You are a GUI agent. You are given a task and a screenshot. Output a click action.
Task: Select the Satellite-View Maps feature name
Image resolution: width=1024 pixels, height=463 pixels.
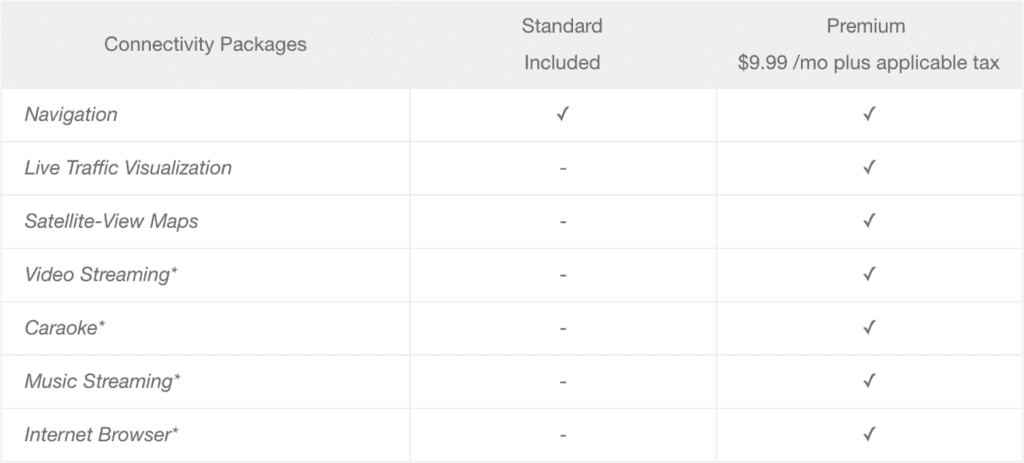coord(111,221)
